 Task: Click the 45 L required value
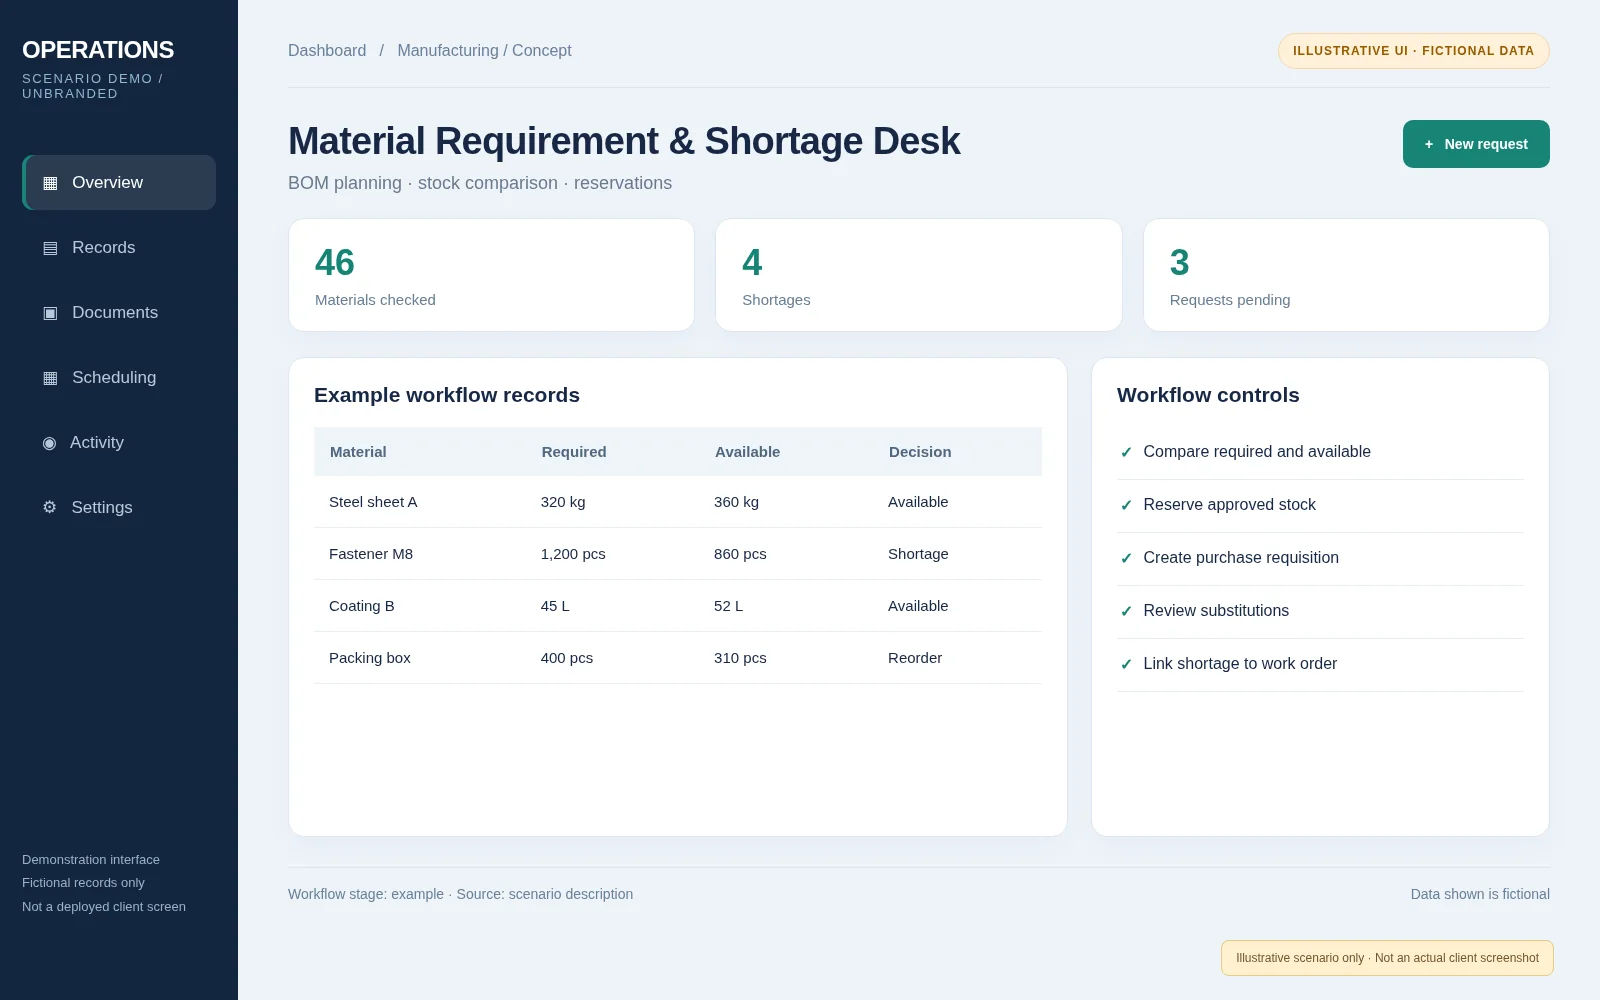(x=555, y=606)
